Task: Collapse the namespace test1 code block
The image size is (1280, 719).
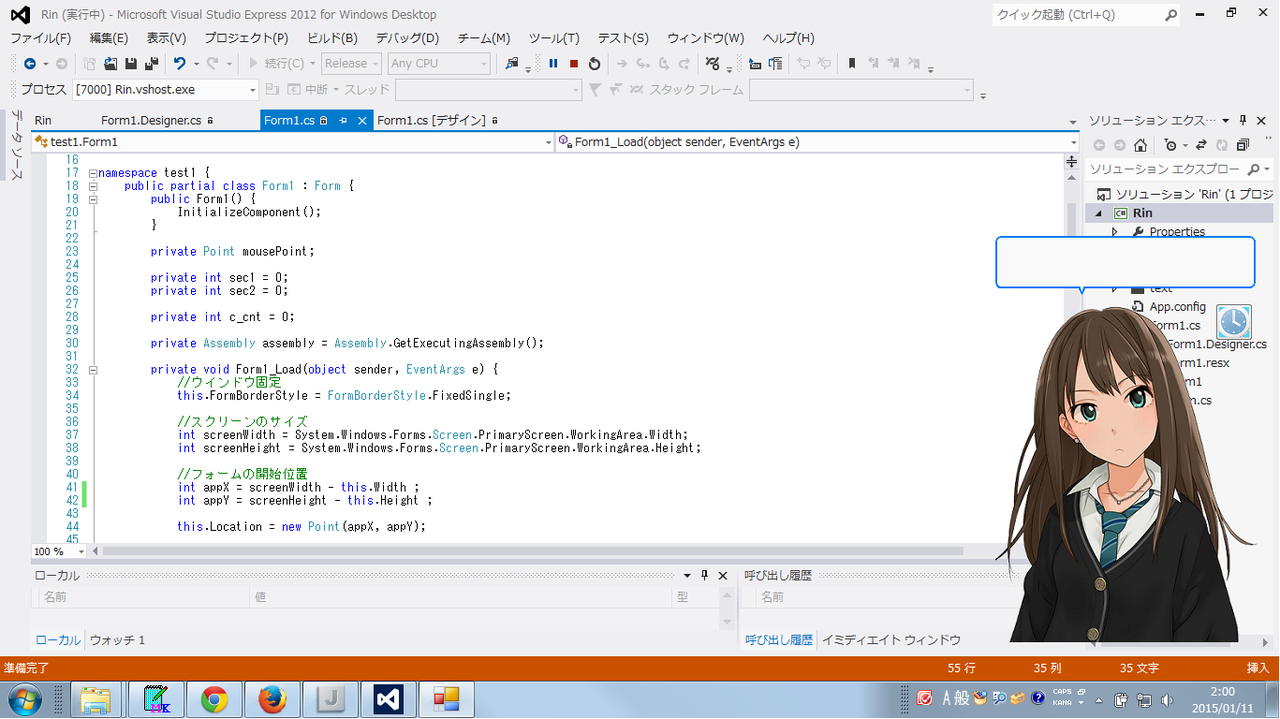Action: (x=92, y=173)
